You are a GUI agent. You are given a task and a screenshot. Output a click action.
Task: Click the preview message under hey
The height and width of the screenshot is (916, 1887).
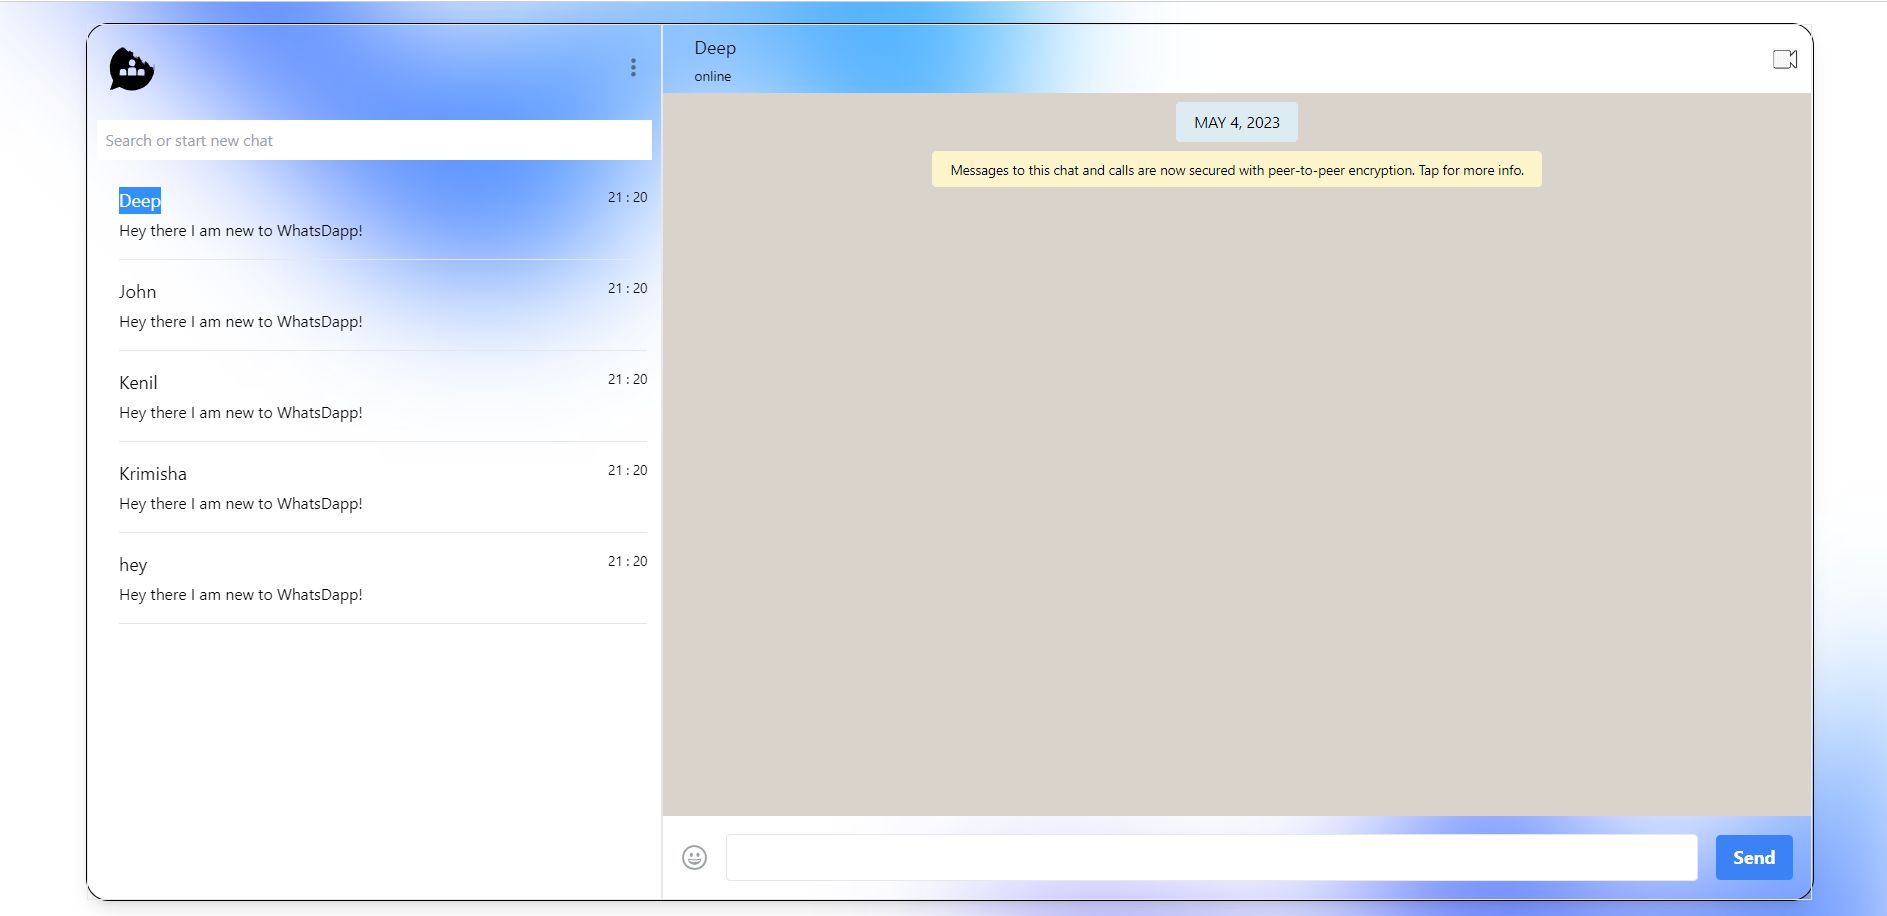[241, 595]
